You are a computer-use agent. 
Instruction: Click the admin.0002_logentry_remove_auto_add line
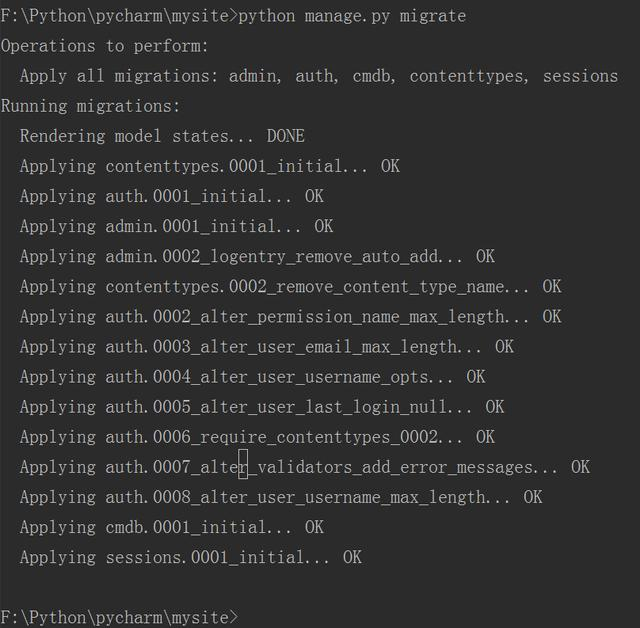pos(257,257)
